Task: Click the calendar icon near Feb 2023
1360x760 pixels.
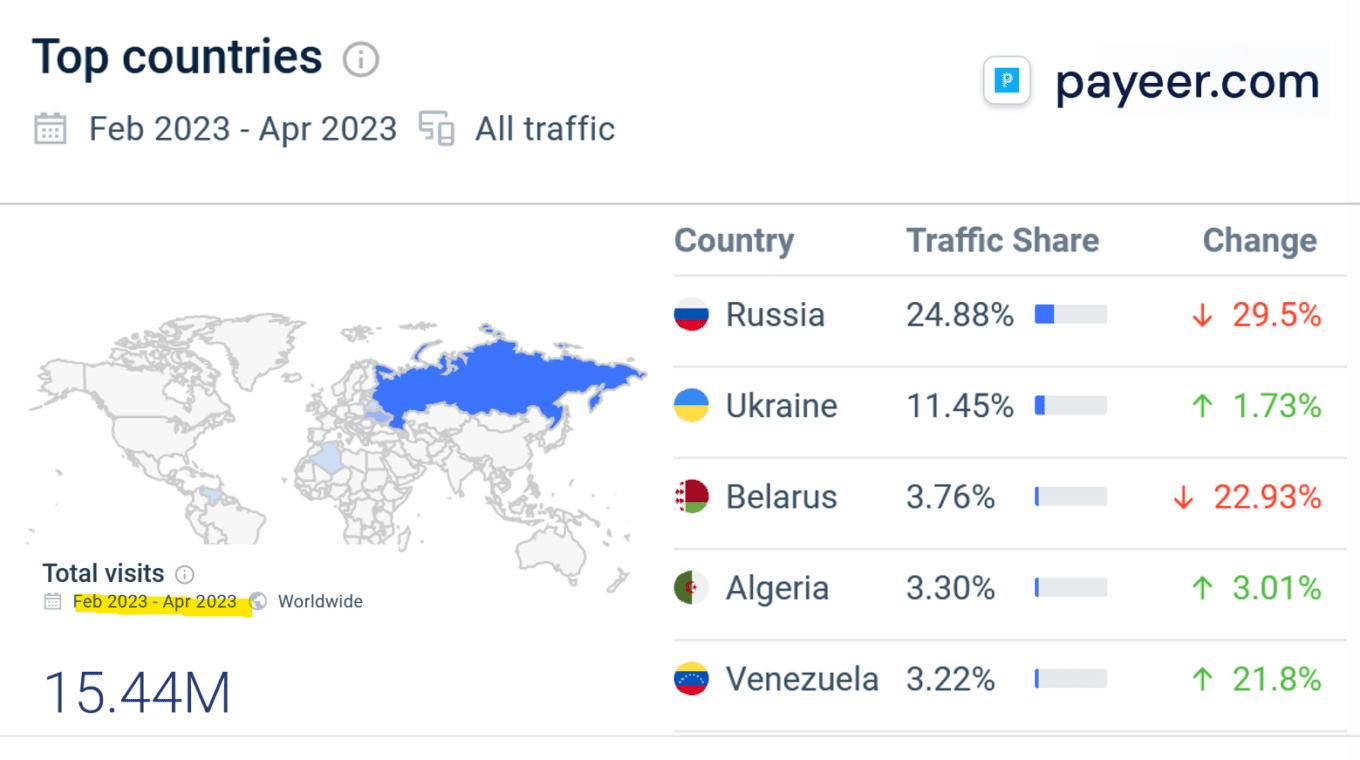Action: point(50,129)
